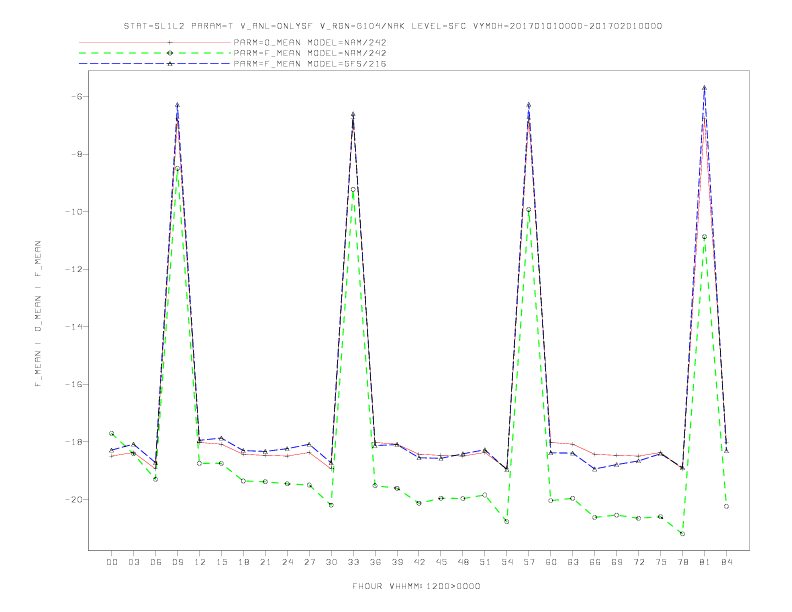Image resolution: width=792 pixels, height=612 pixels.
Task: Click the x-axis label FHOUR VHHMM: 1200>0000
Action: coord(416,586)
